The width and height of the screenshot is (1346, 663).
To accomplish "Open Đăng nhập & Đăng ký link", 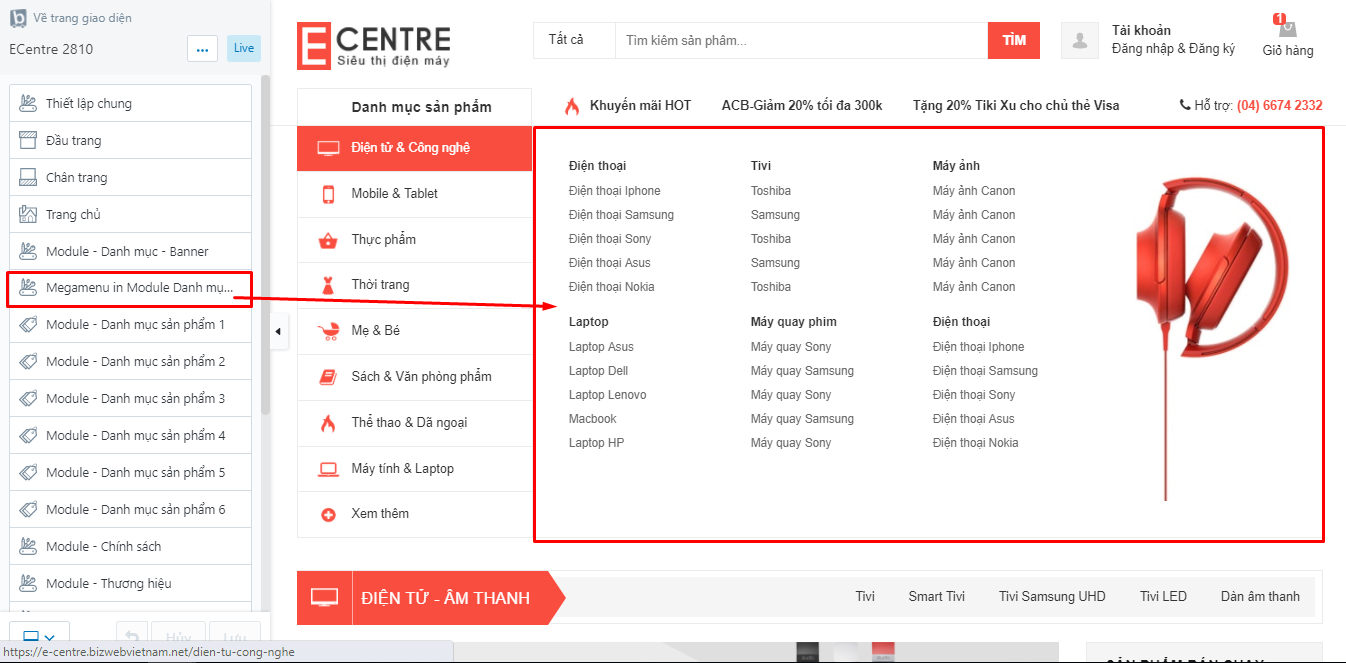I will 1173,49.
